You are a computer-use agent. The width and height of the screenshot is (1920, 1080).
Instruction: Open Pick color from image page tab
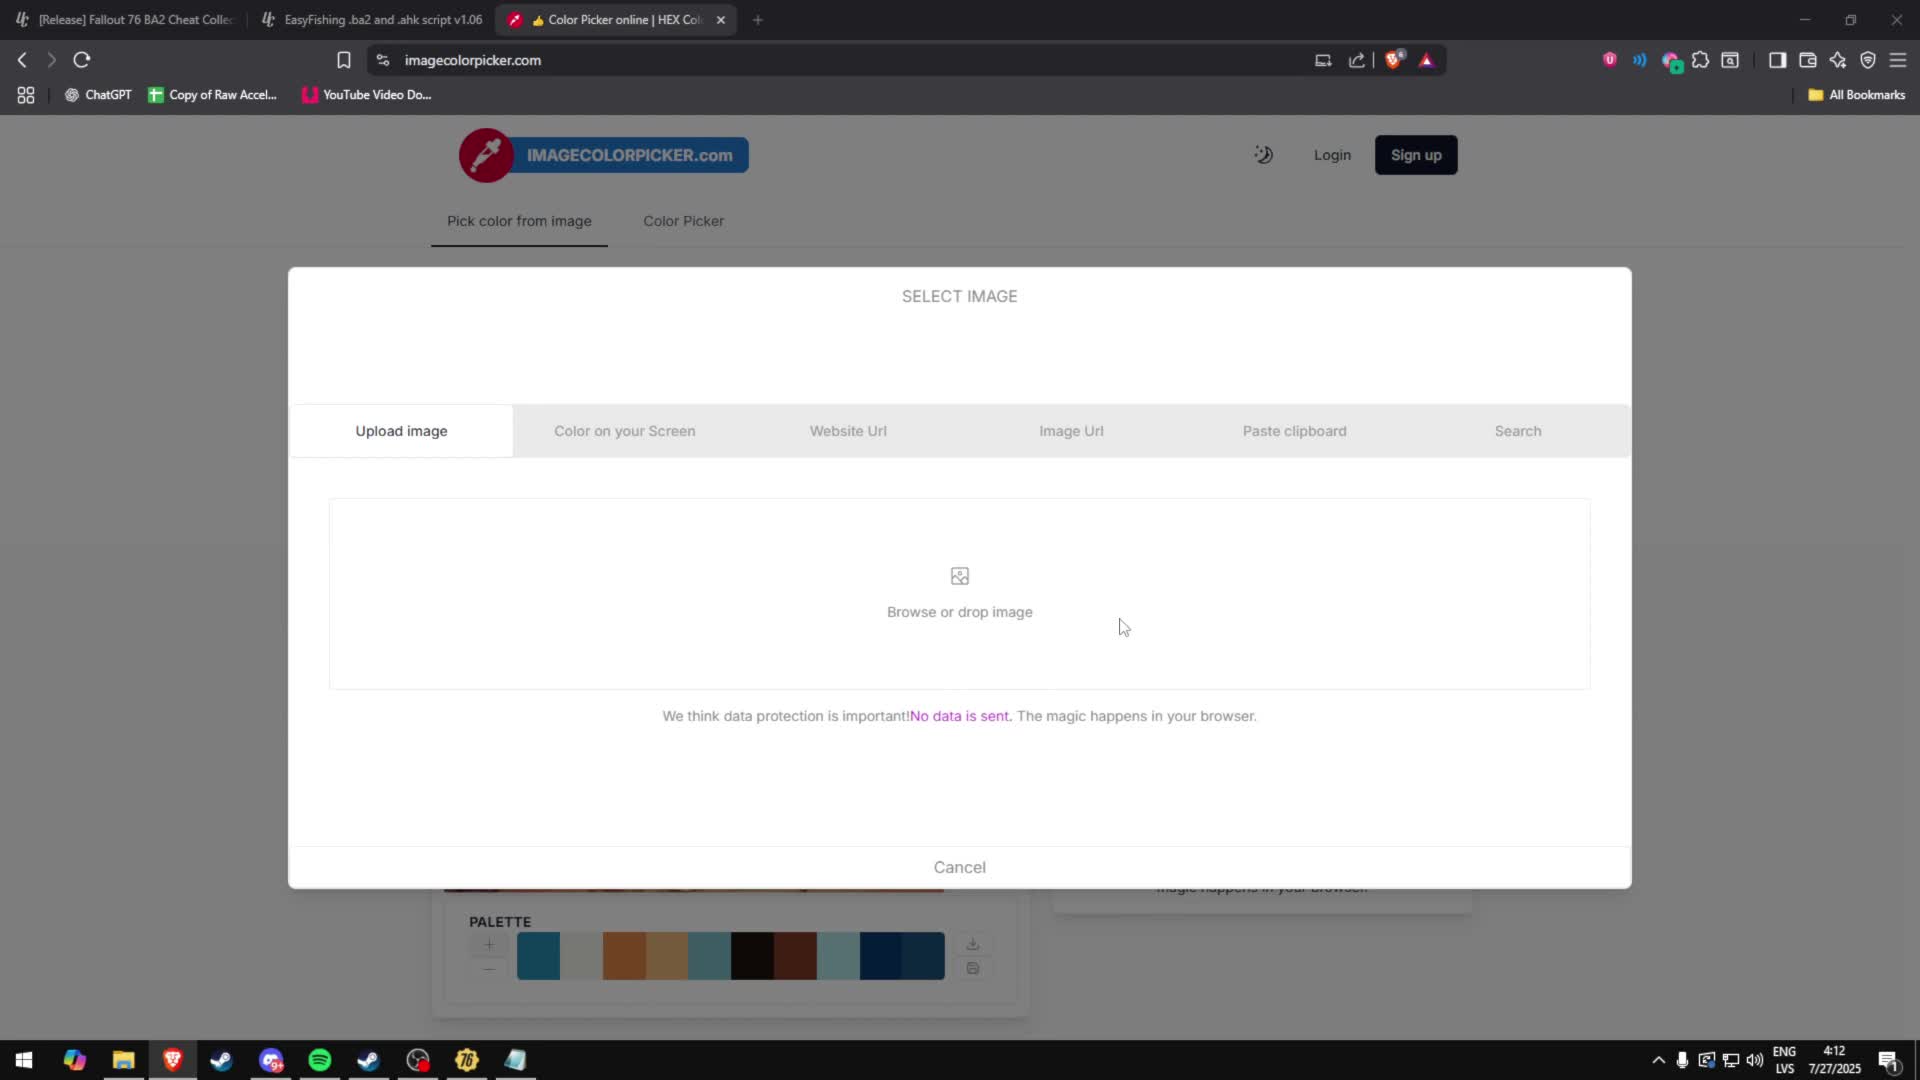(519, 221)
